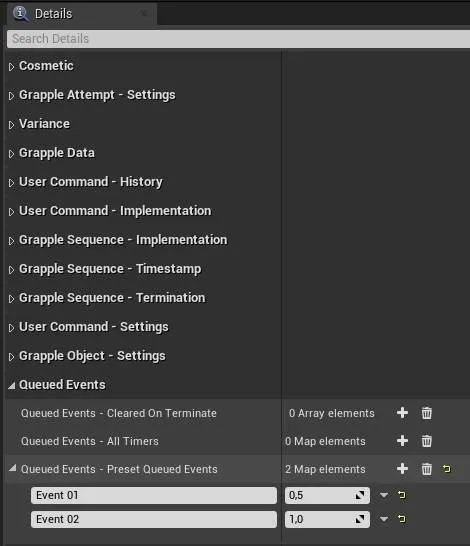This screenshot has width=470, height=546.
Task: Add element to All Timers map
Action: pos(402,441)
